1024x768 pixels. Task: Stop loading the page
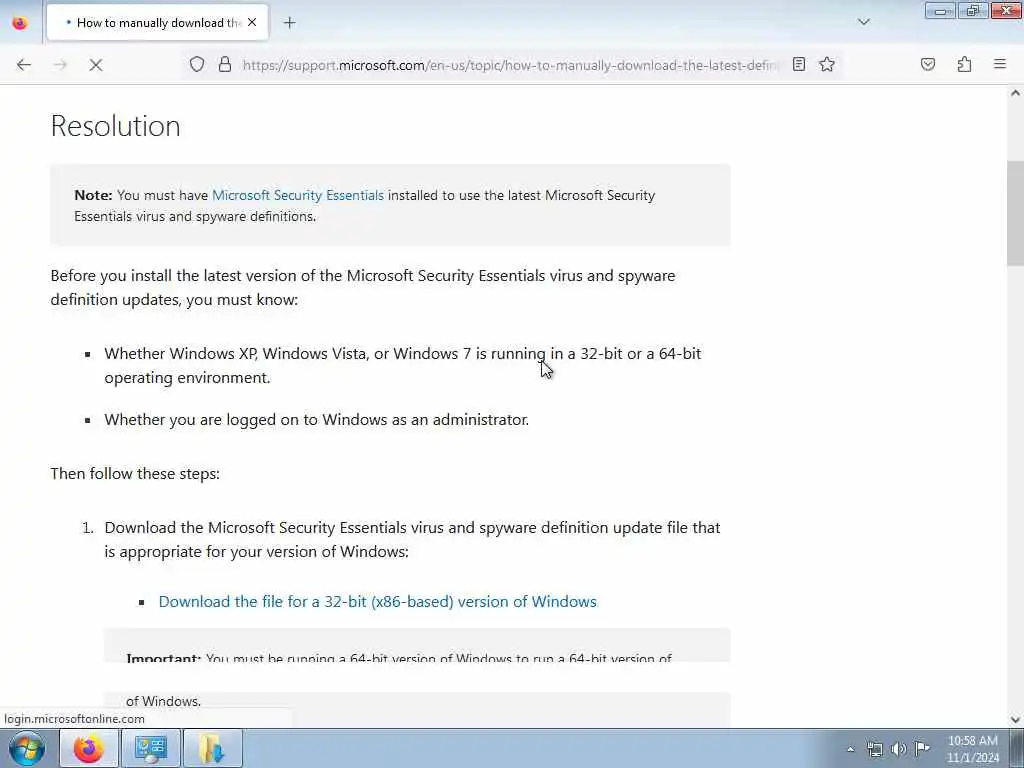click(96, 65)
